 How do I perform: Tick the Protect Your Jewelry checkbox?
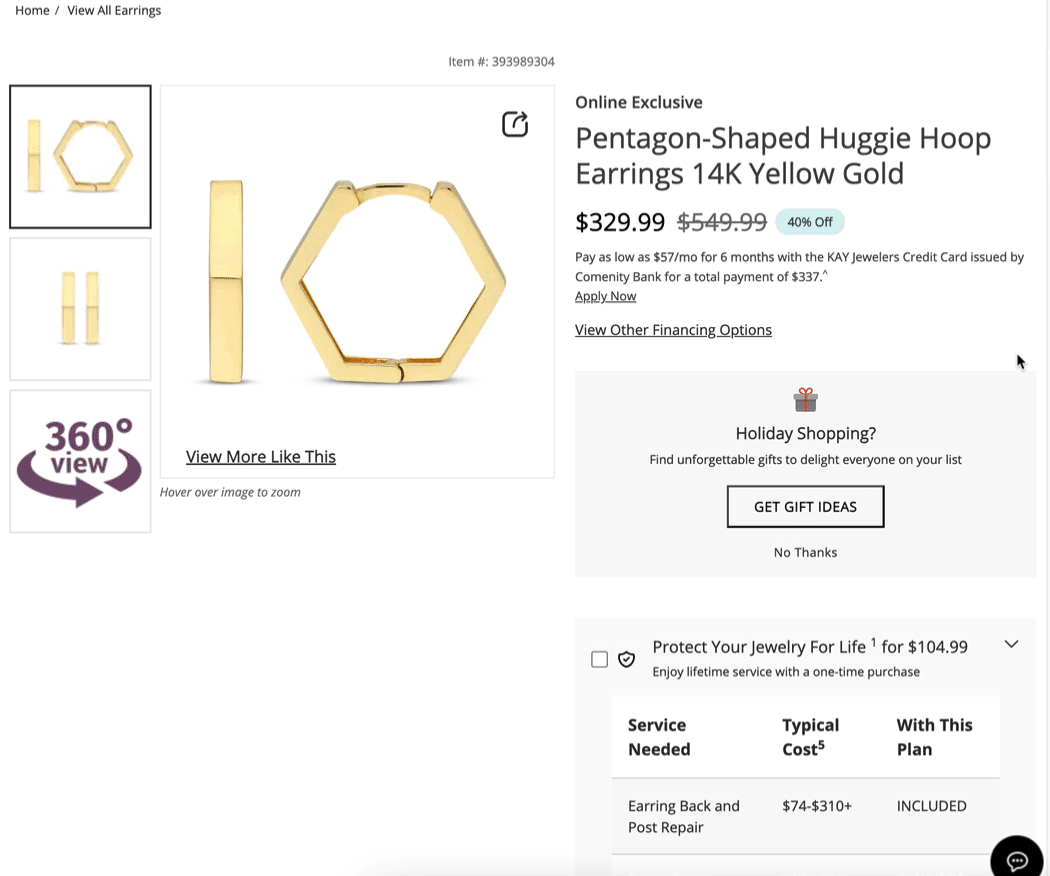click(x=600, y=659)
